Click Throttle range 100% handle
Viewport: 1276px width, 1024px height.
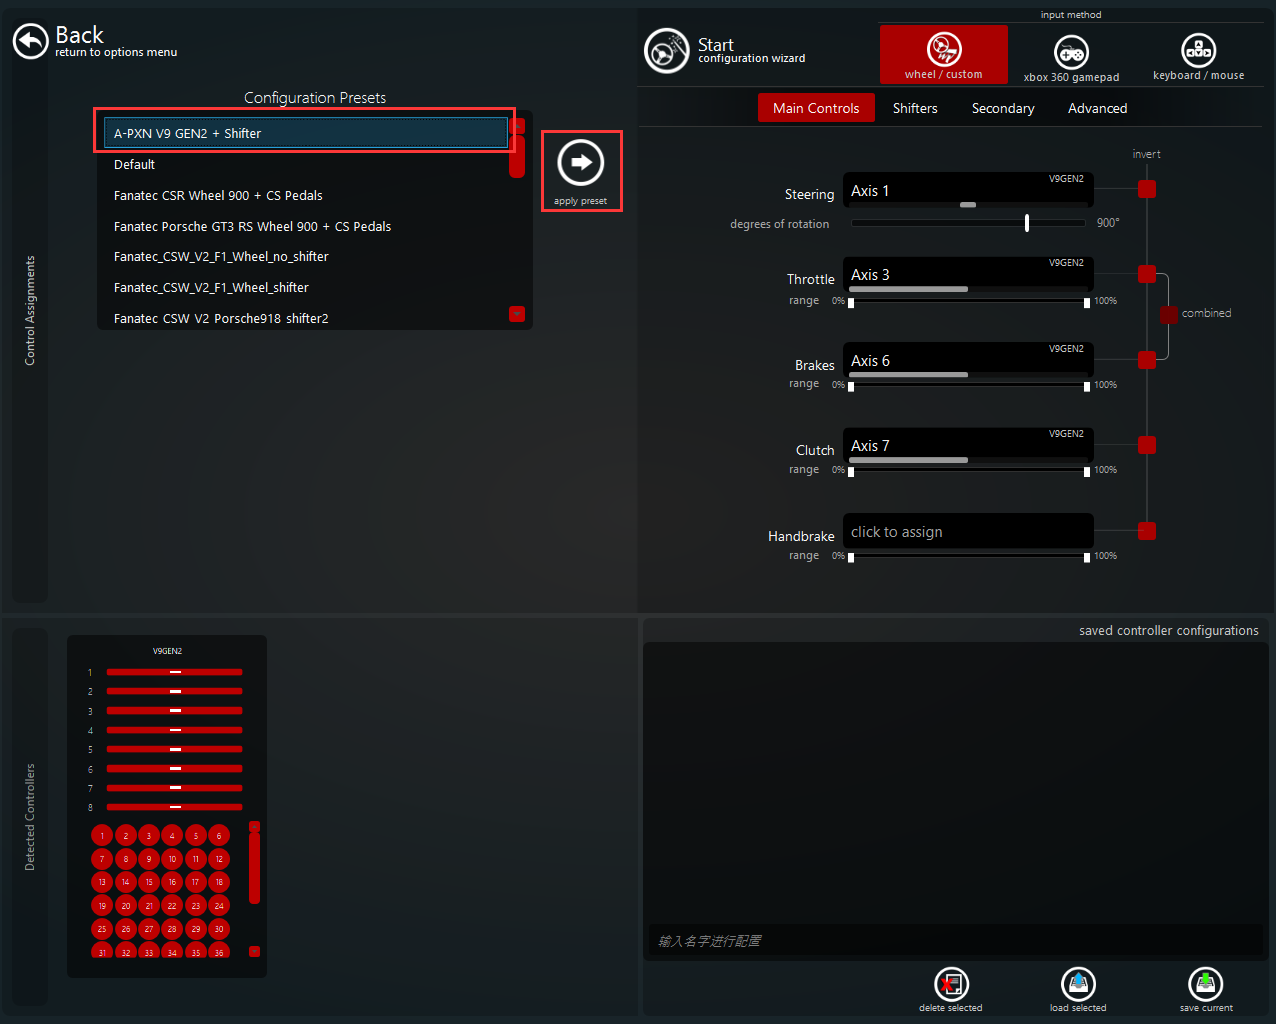point(1087,303)
